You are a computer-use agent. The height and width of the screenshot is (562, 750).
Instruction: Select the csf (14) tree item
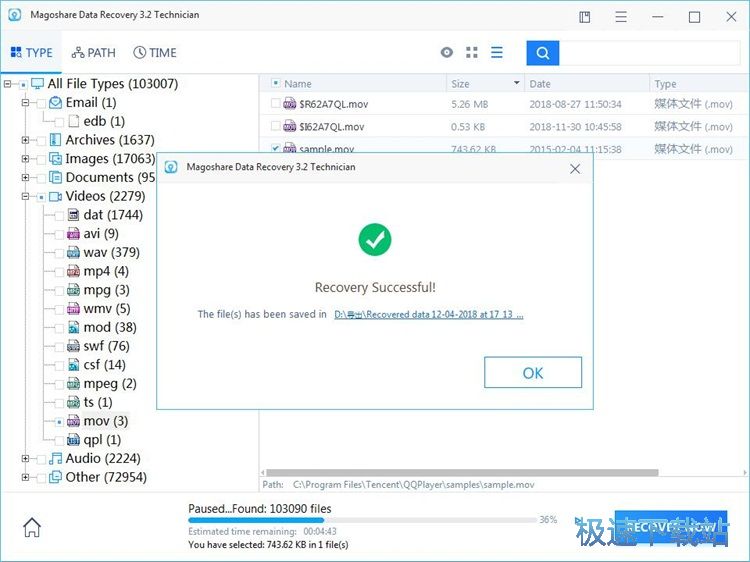tap(104, 364)
